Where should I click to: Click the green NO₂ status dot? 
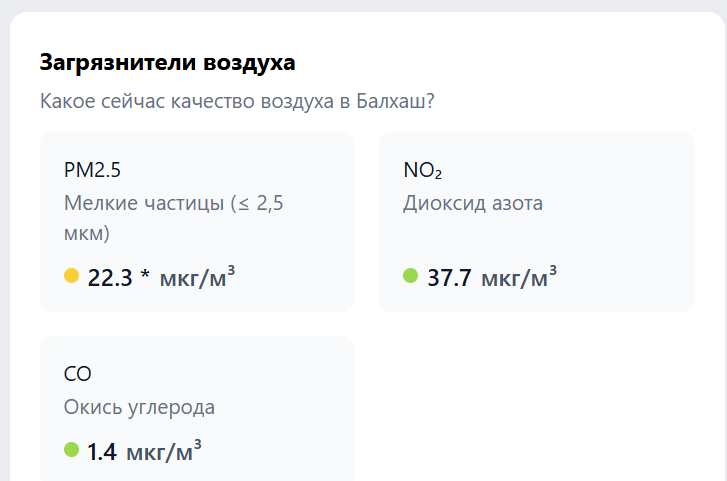410,276
